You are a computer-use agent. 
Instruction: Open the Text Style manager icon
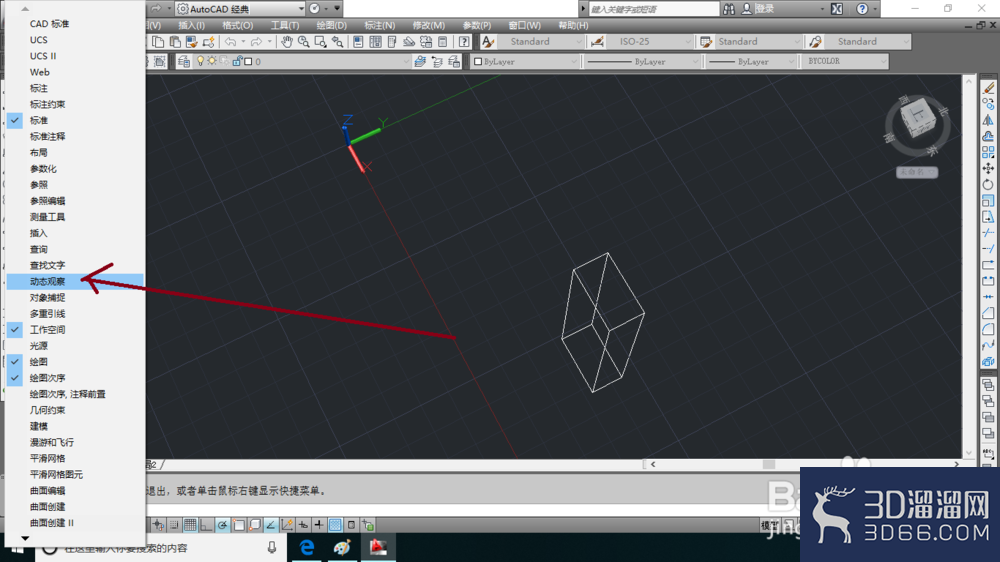click(488, 42)
